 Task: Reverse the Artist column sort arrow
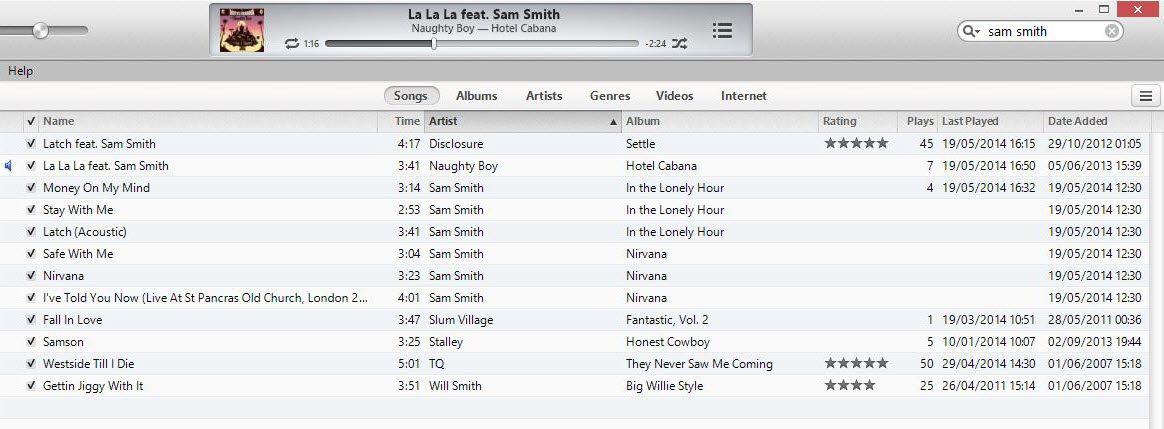[613, 122]
